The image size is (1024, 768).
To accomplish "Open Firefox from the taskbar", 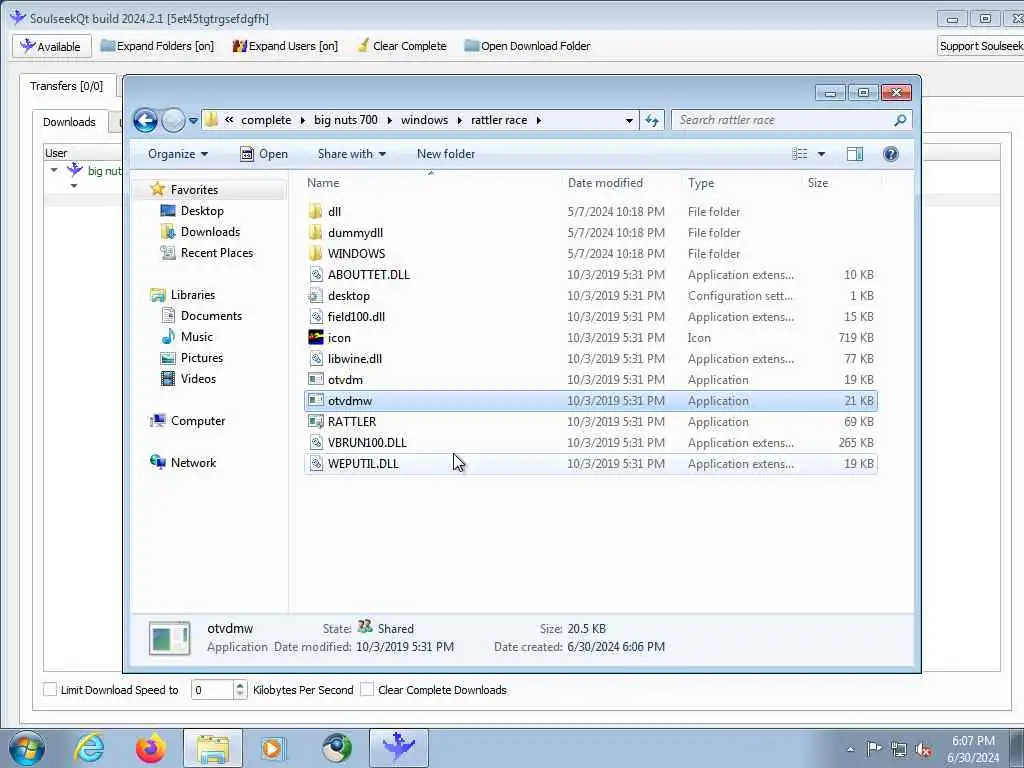I will pos(151,748).
